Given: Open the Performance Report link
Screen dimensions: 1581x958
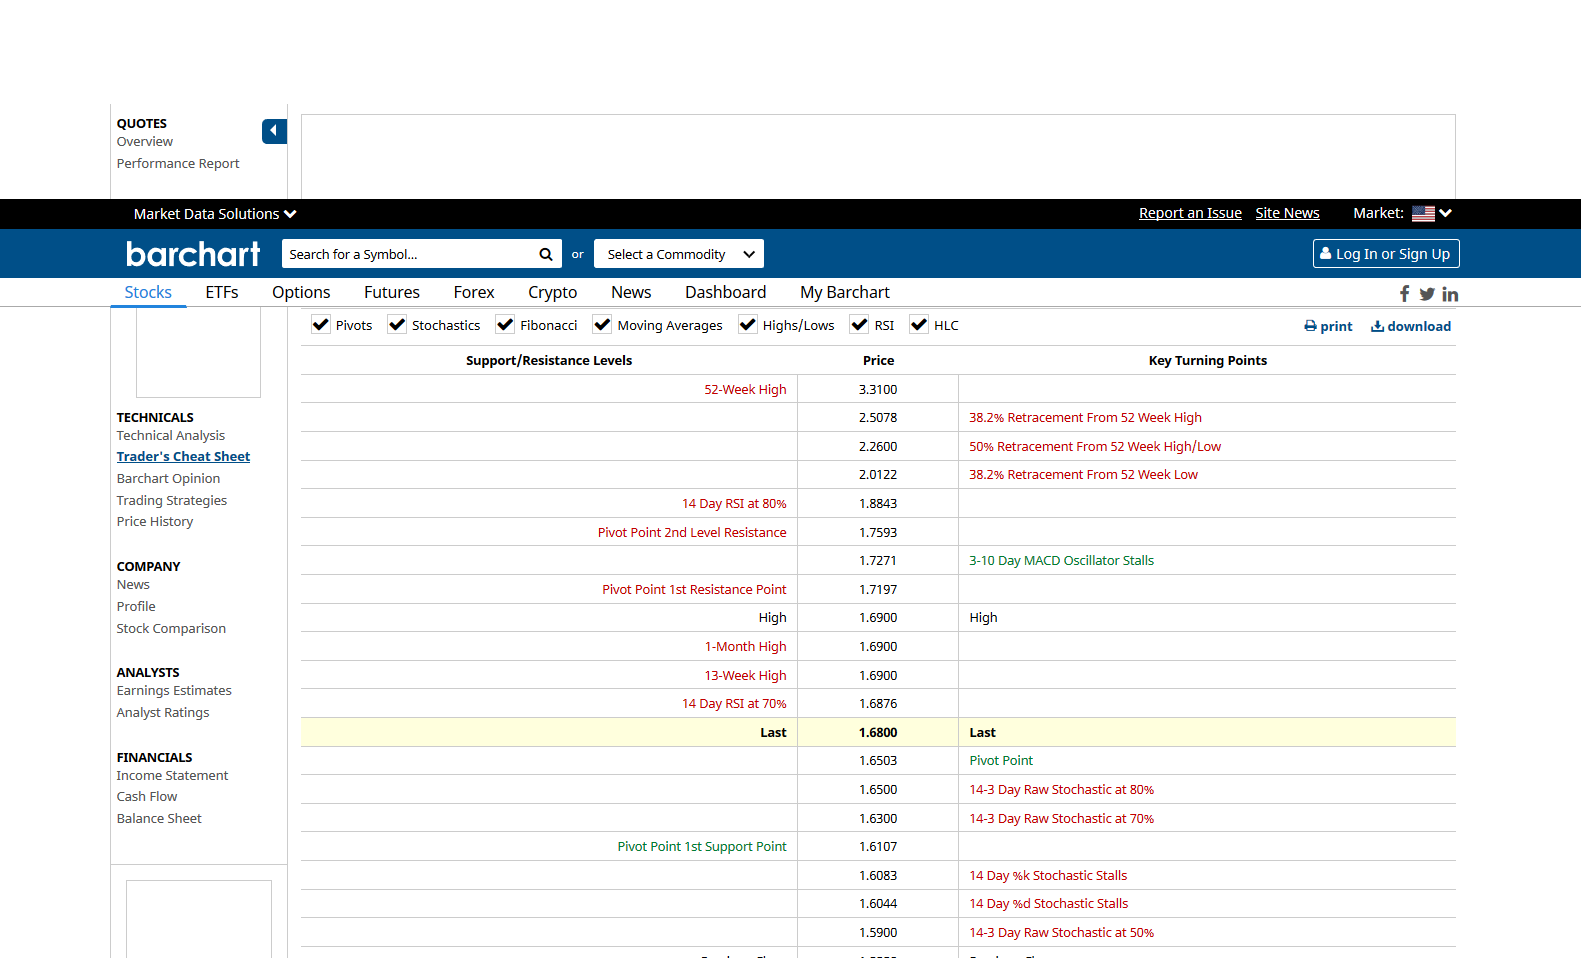Looking at the screenshot, I should pyautogui.click(x=178, y=164).
